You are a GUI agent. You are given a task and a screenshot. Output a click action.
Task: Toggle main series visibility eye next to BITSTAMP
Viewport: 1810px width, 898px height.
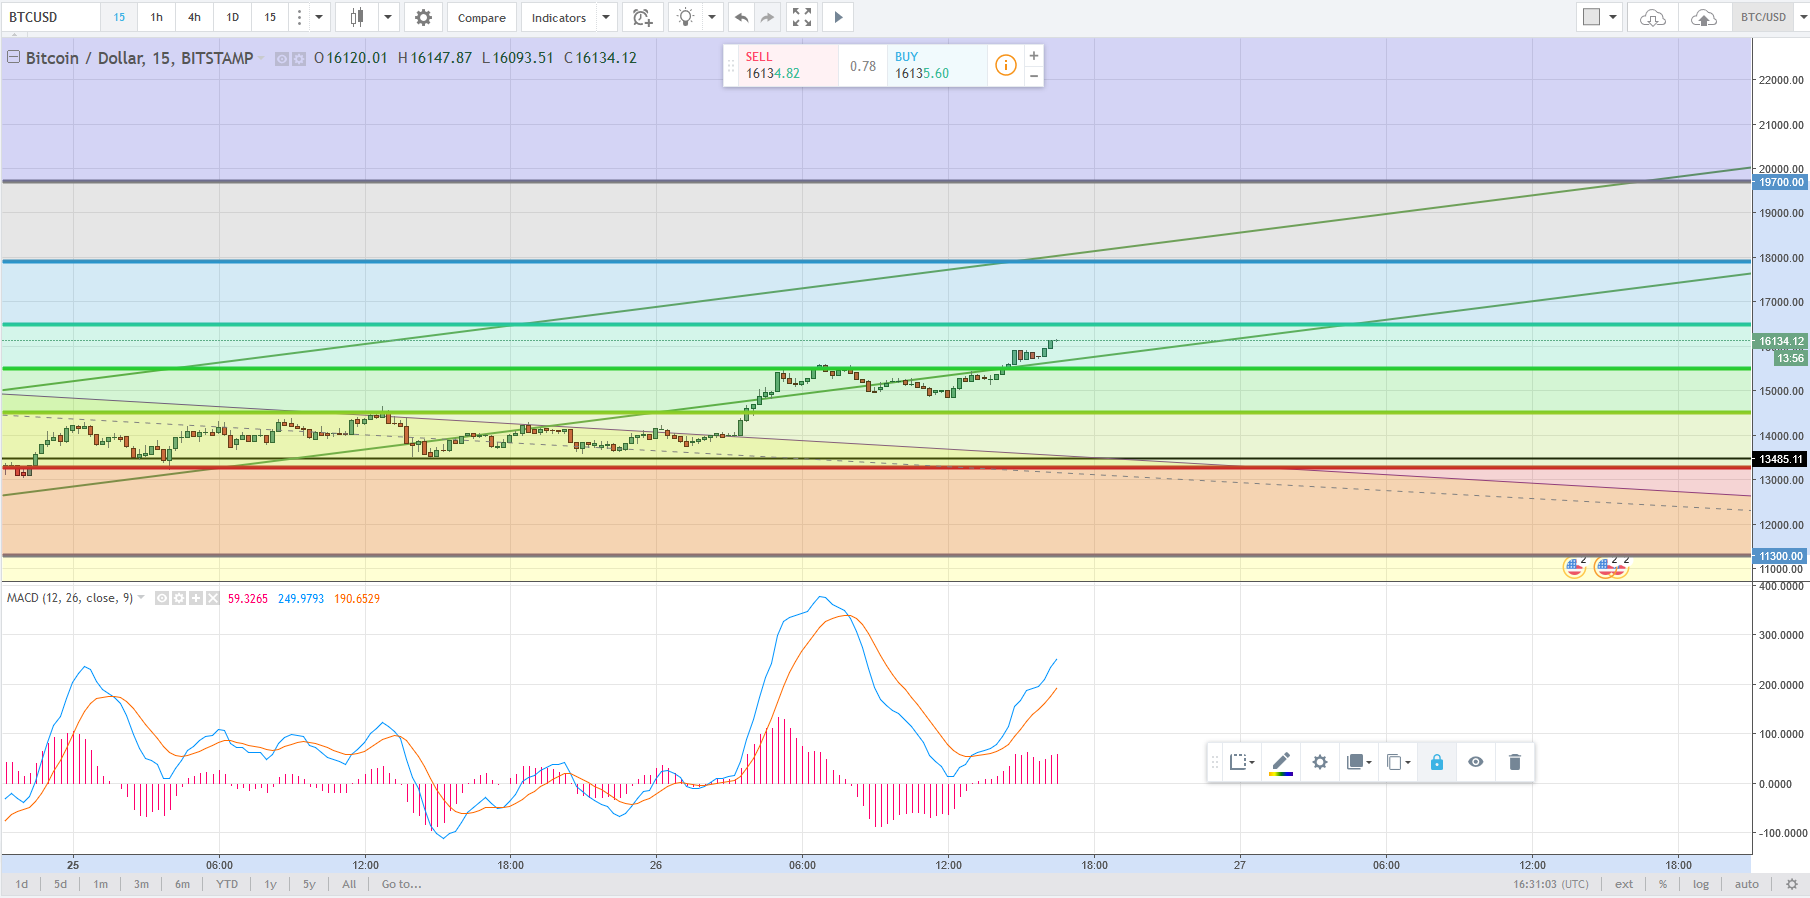point(282,59)
